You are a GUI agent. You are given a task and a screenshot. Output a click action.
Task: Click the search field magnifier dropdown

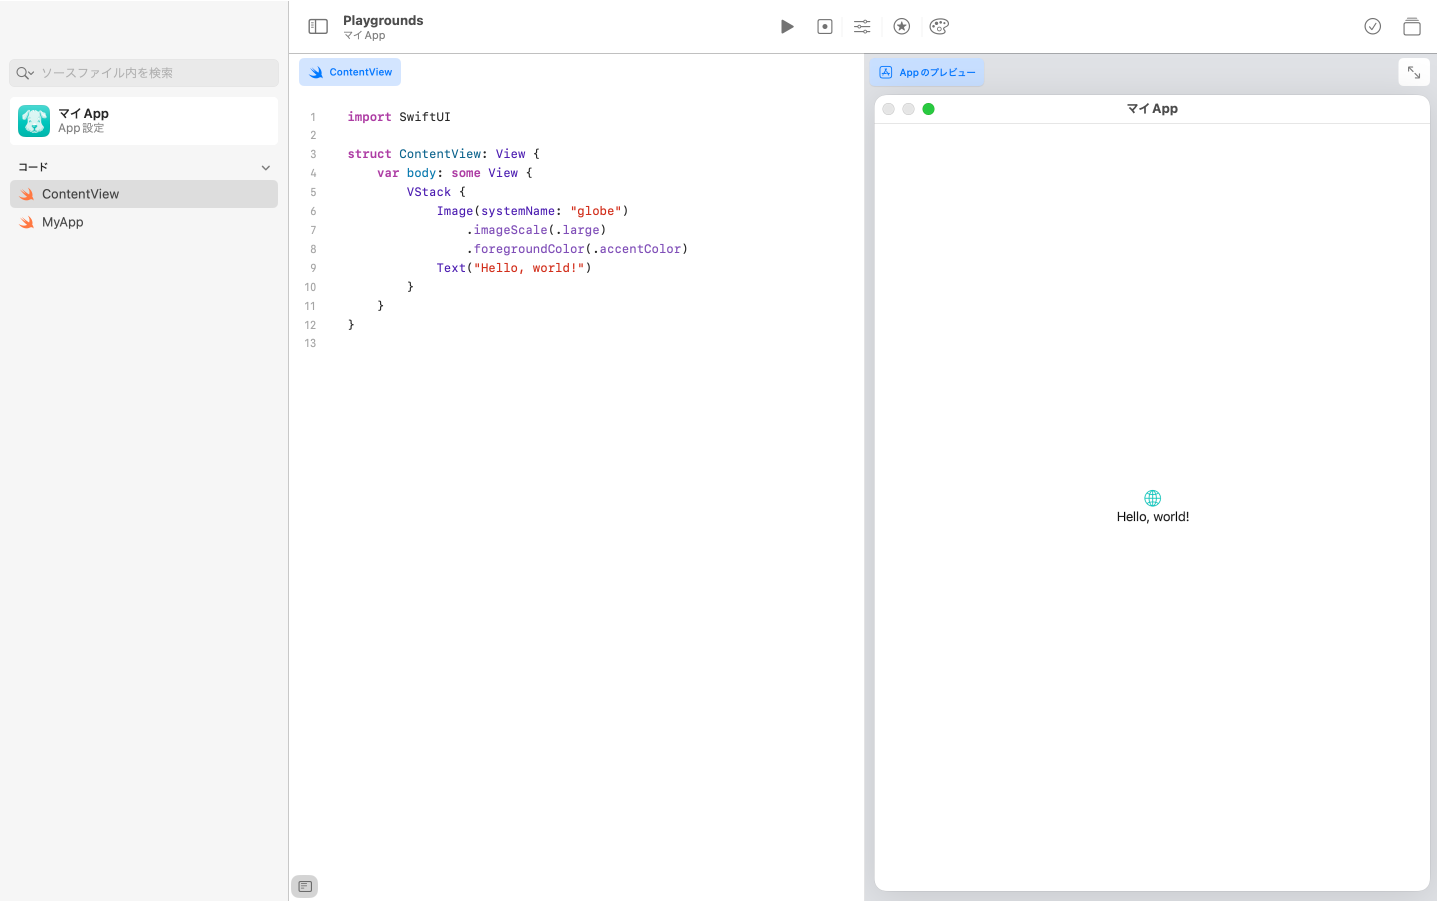pyautogui.click(x=25, y=72)
